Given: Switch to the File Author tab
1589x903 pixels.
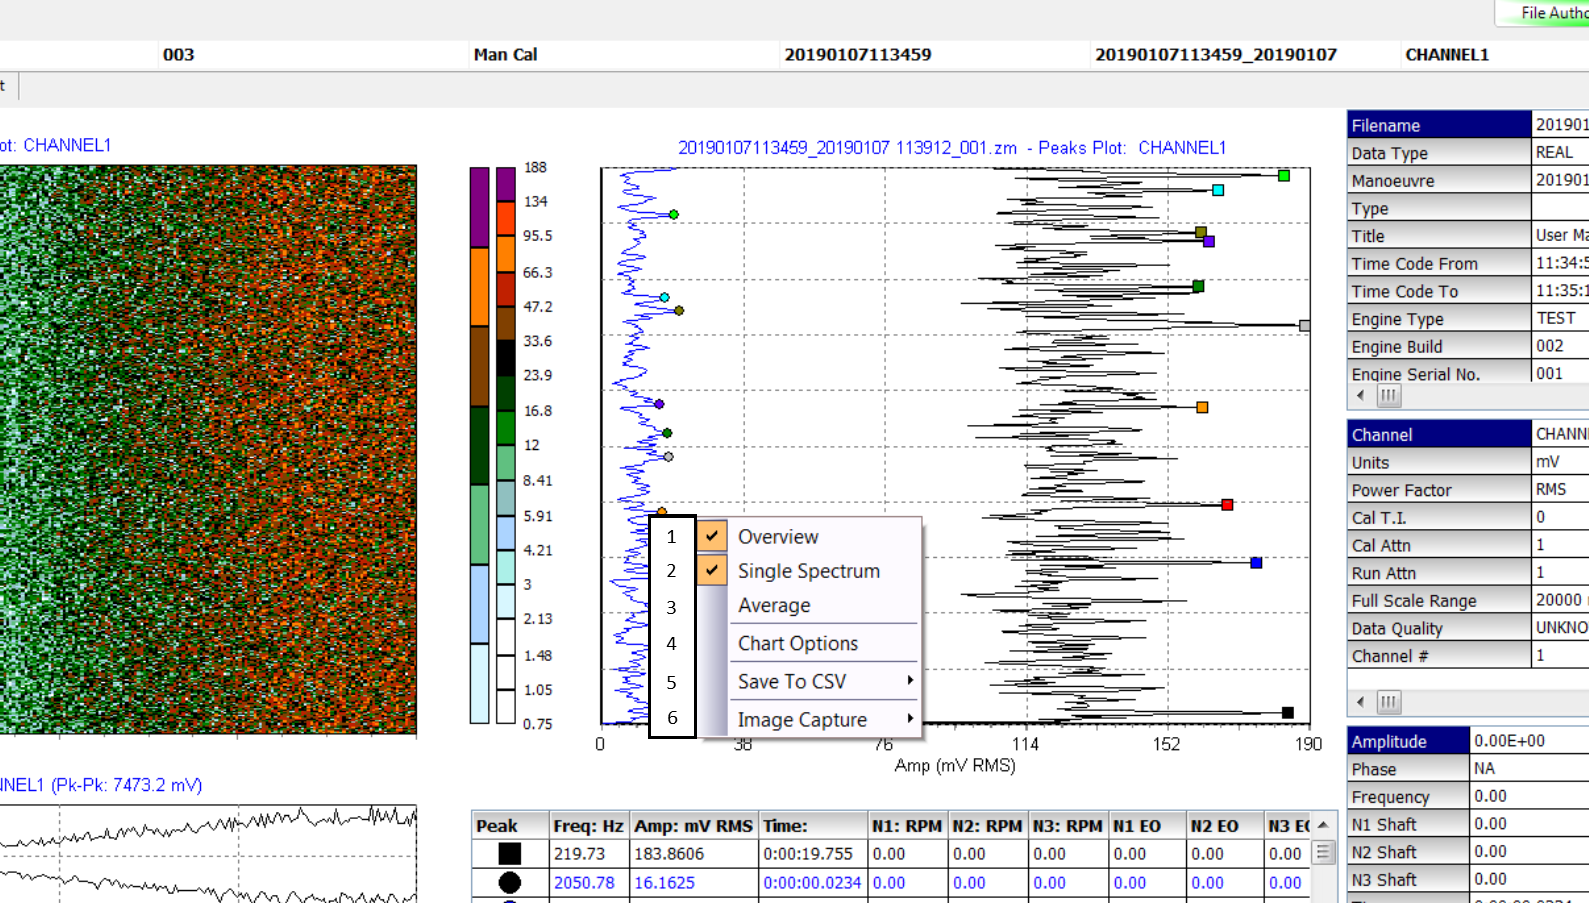Looking at the screenshot, I should pos(1551,13).
